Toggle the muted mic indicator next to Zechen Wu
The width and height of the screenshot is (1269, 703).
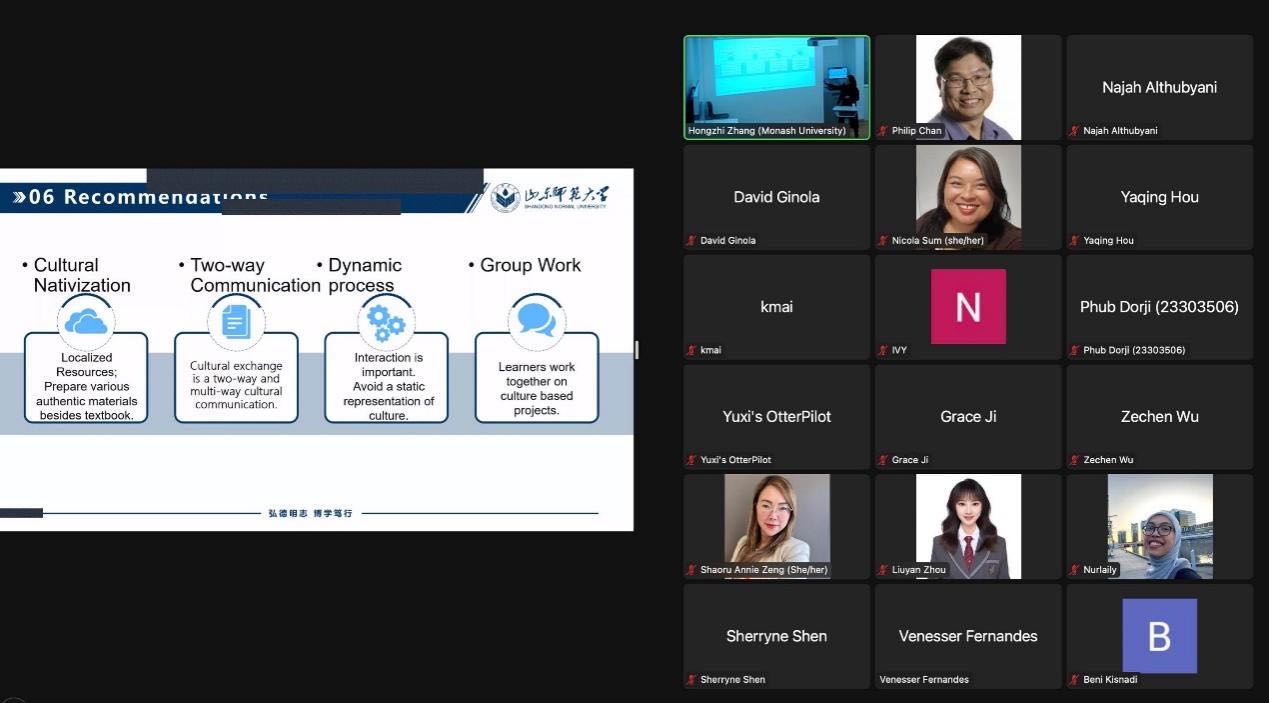(1074, 460)
